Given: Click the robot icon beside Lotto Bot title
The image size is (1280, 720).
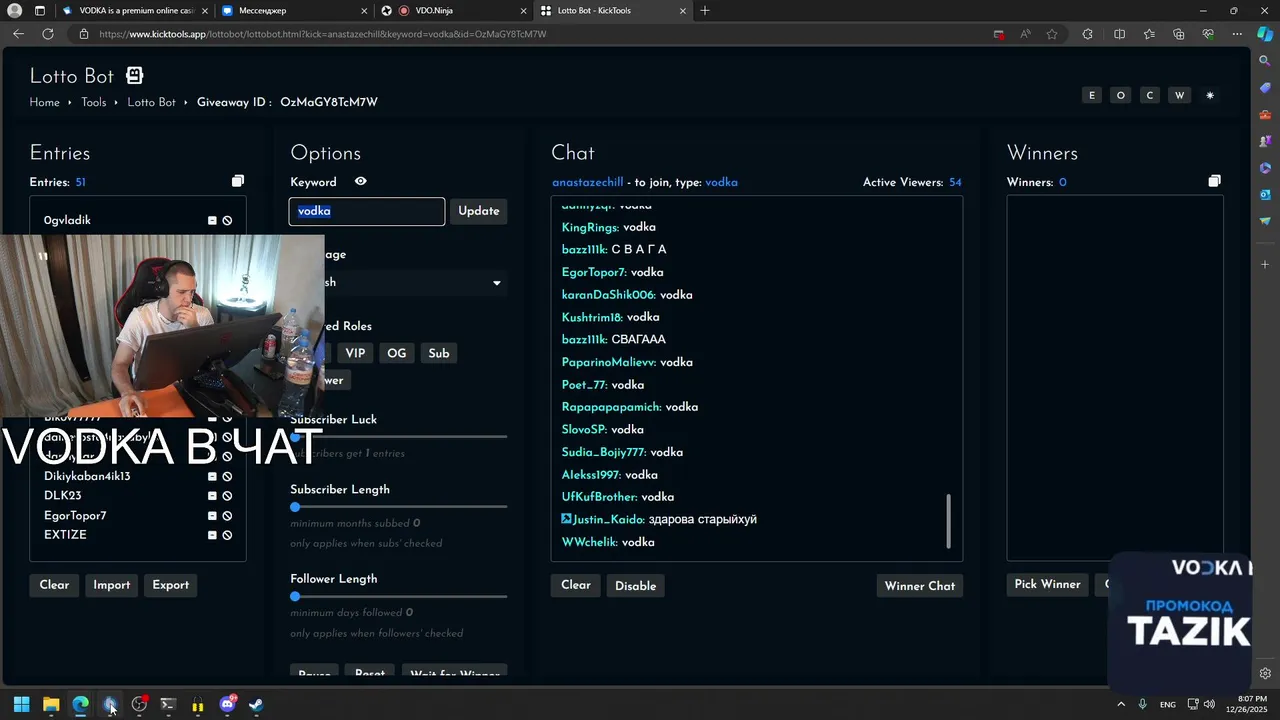Looking at the screenshot, I should point(134,75).
